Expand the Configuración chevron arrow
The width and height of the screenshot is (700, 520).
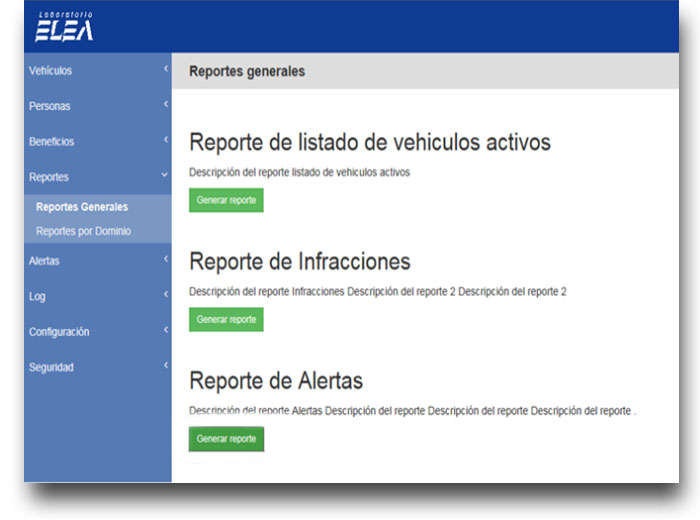point(165,330)
